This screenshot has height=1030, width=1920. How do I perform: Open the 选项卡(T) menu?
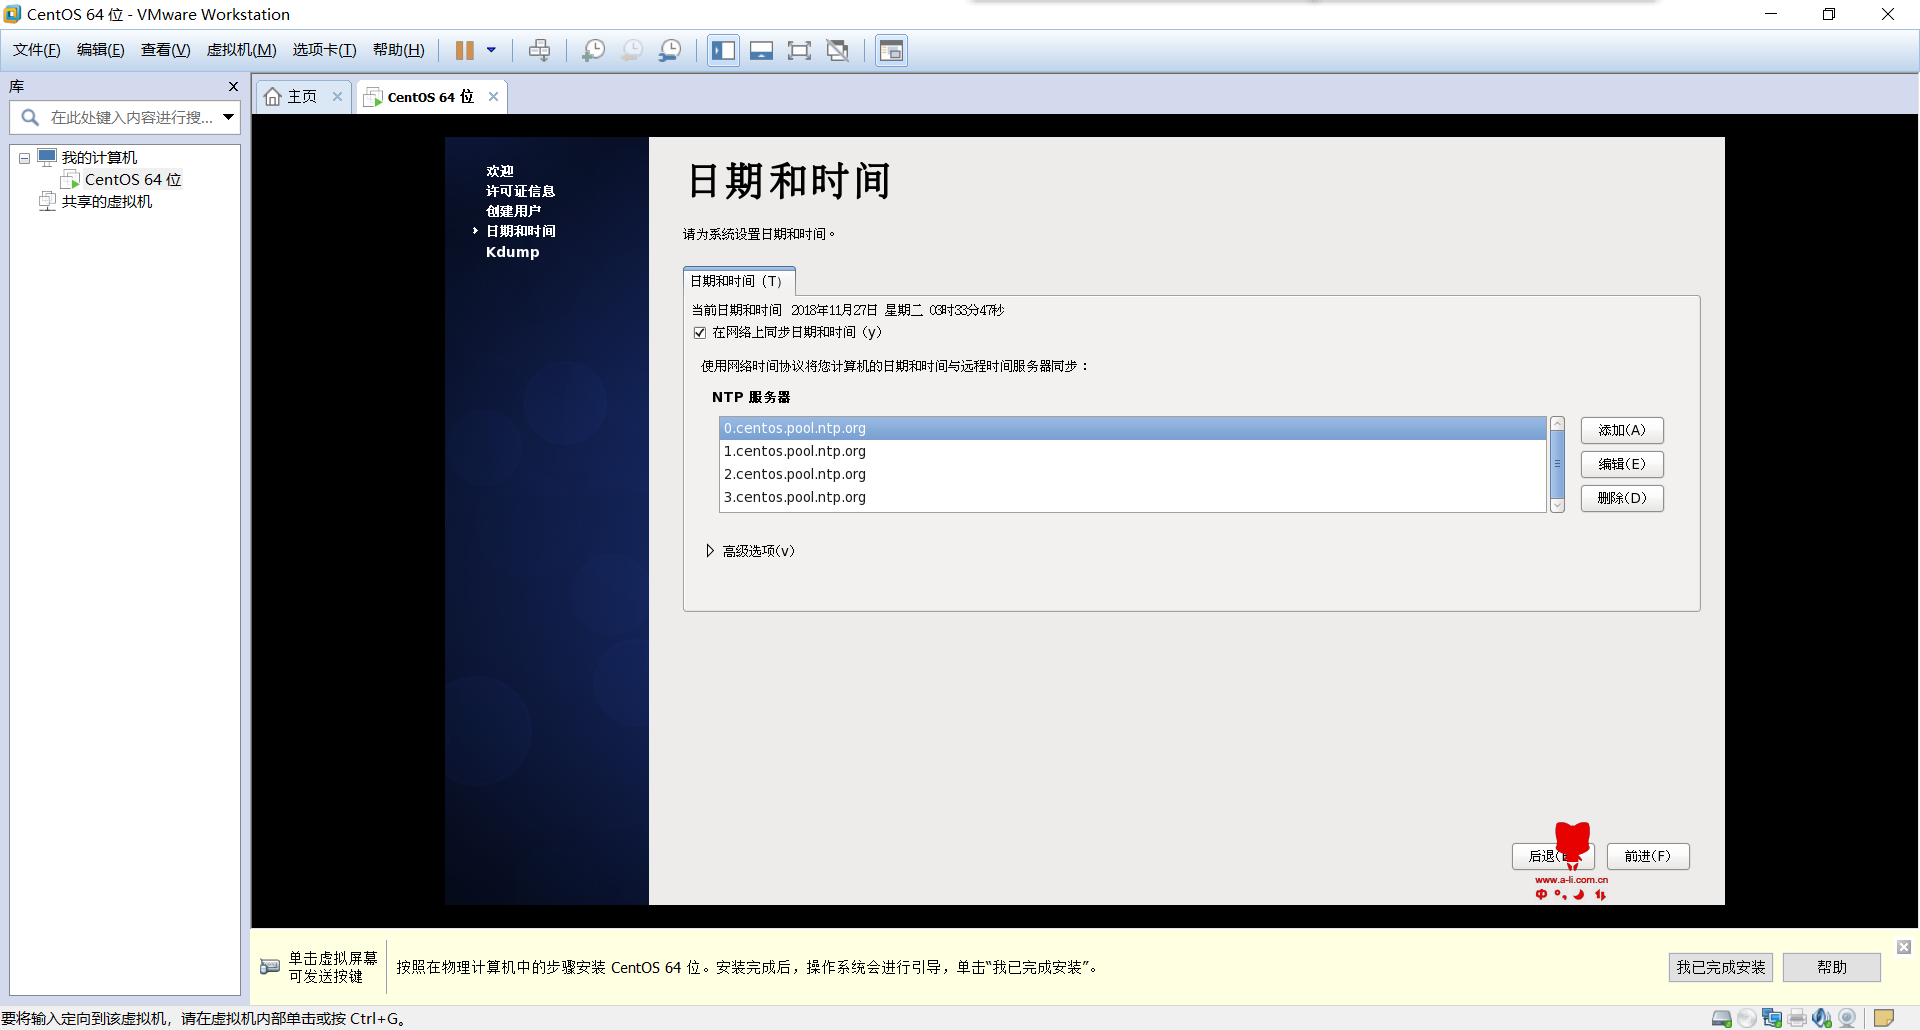324,50
